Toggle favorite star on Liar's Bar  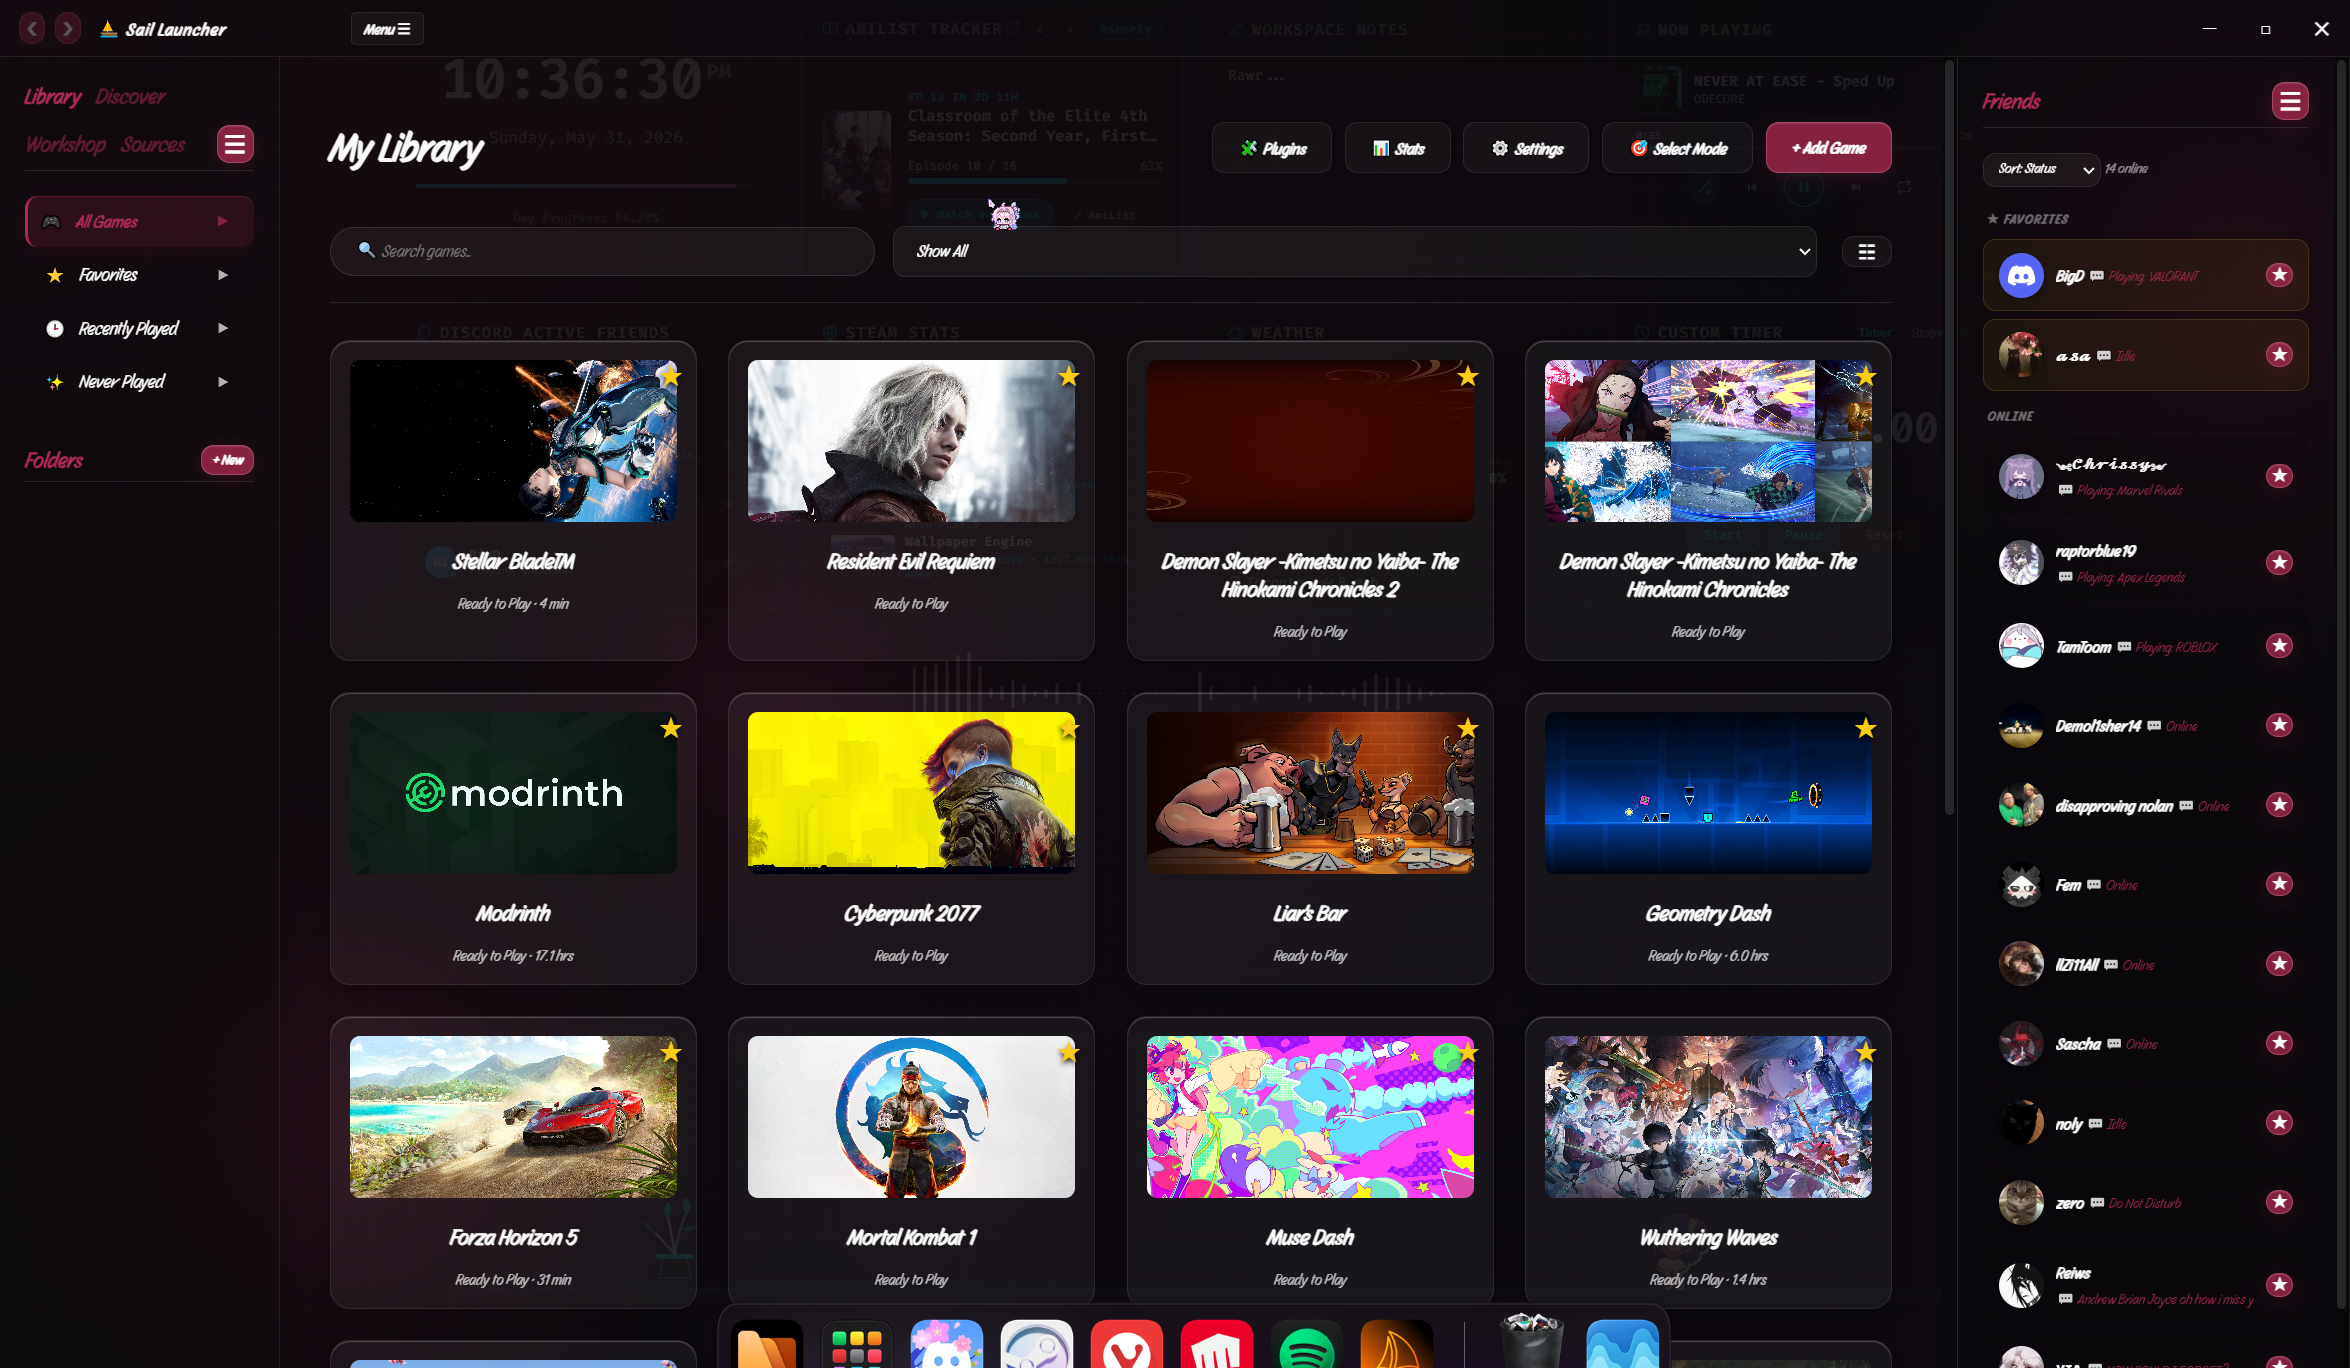tap(1467, 729)
